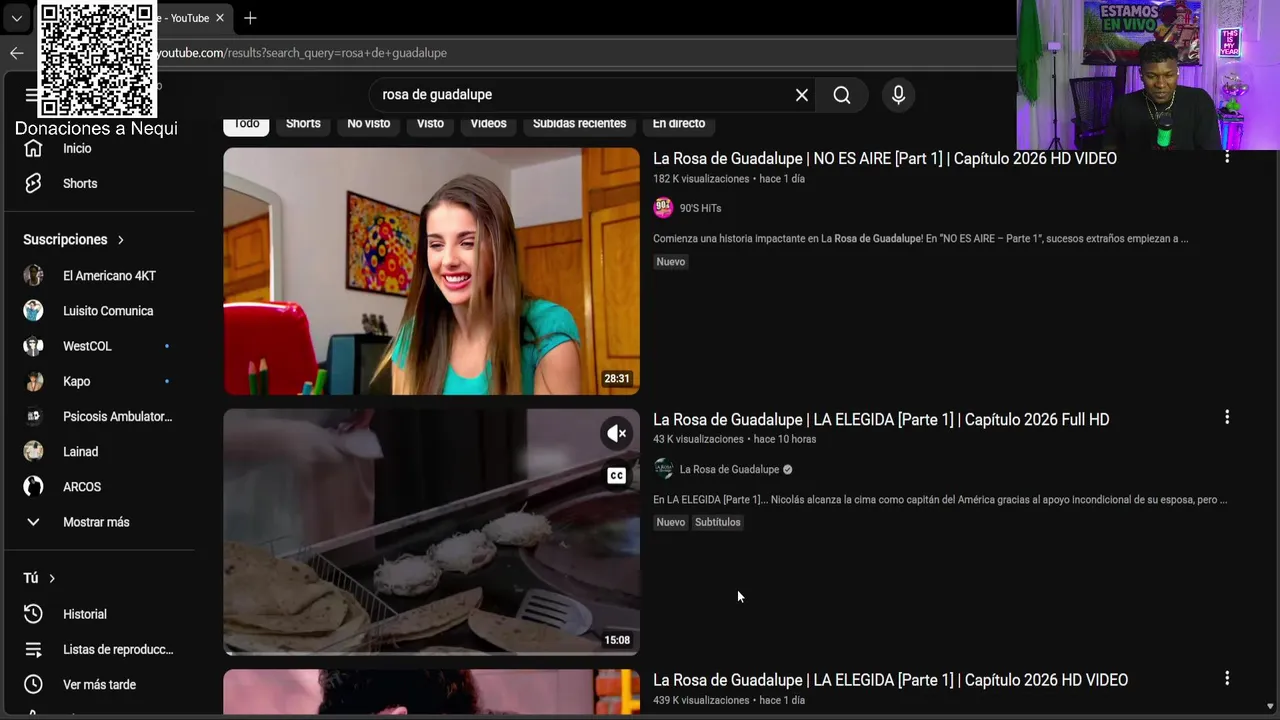The image size is (1280, 720).
Task: Click '43 K visualizaciones' text
Action: coord(698,439)
